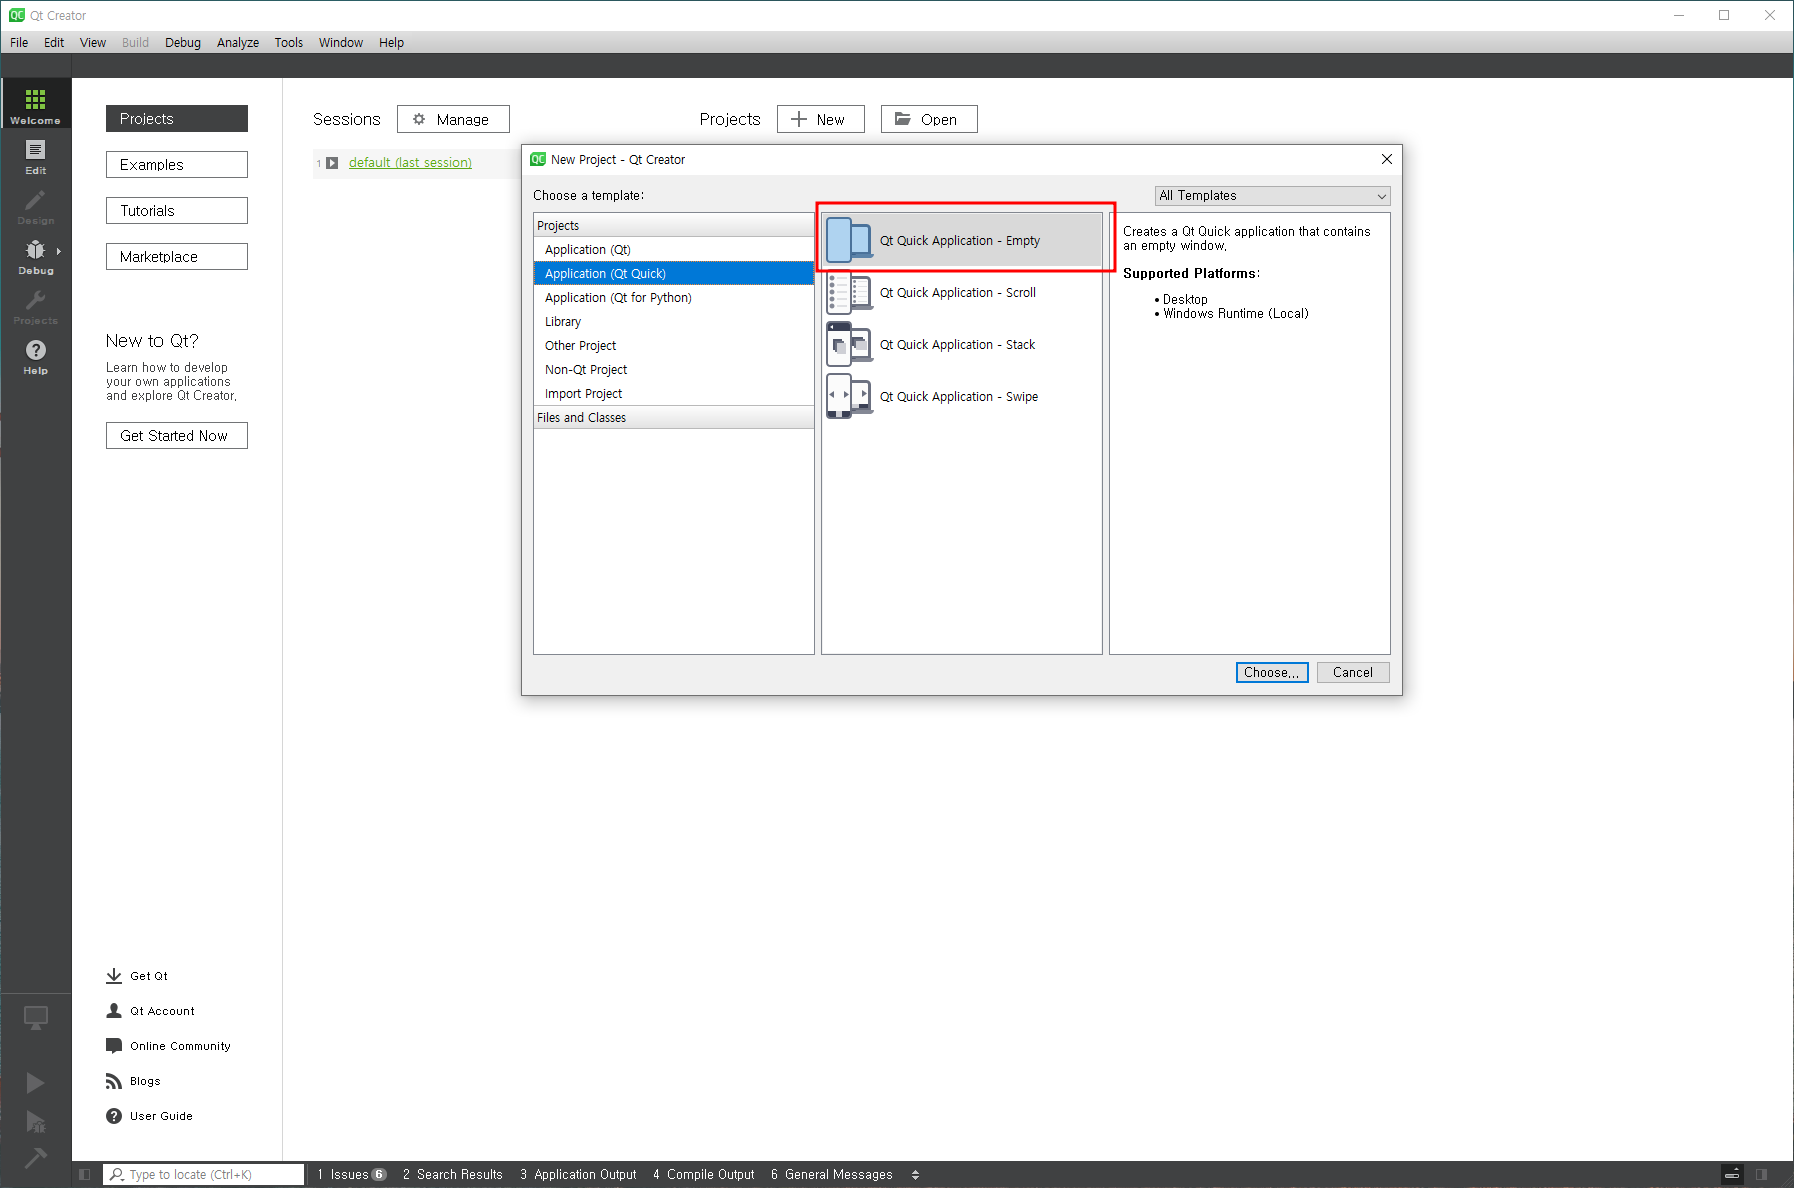1794x1188 pixels.
Task: Open the Search Results output pane
Action: [452, 1174]
